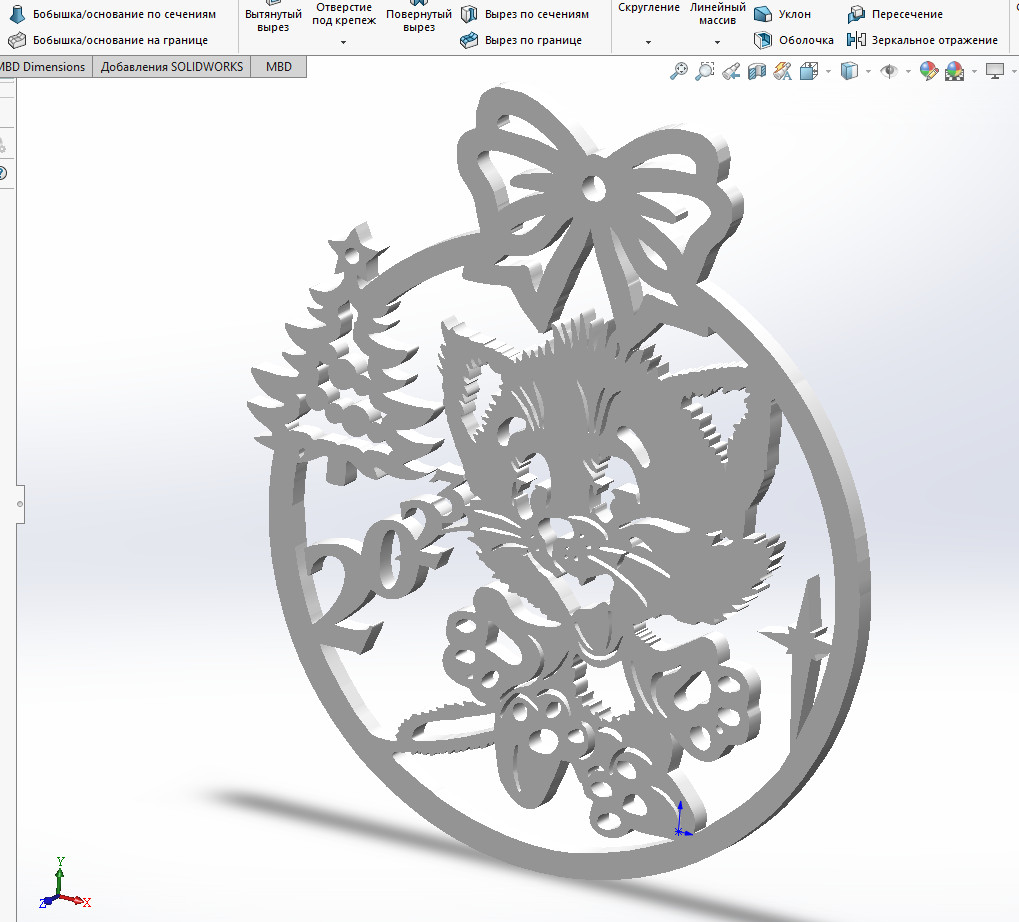Image resolution: width=1019 pixels, height=922 pixels.
Task: Open Apply Scene dropdown arrow
Action: pyautogui.click(x=974, y=71)
